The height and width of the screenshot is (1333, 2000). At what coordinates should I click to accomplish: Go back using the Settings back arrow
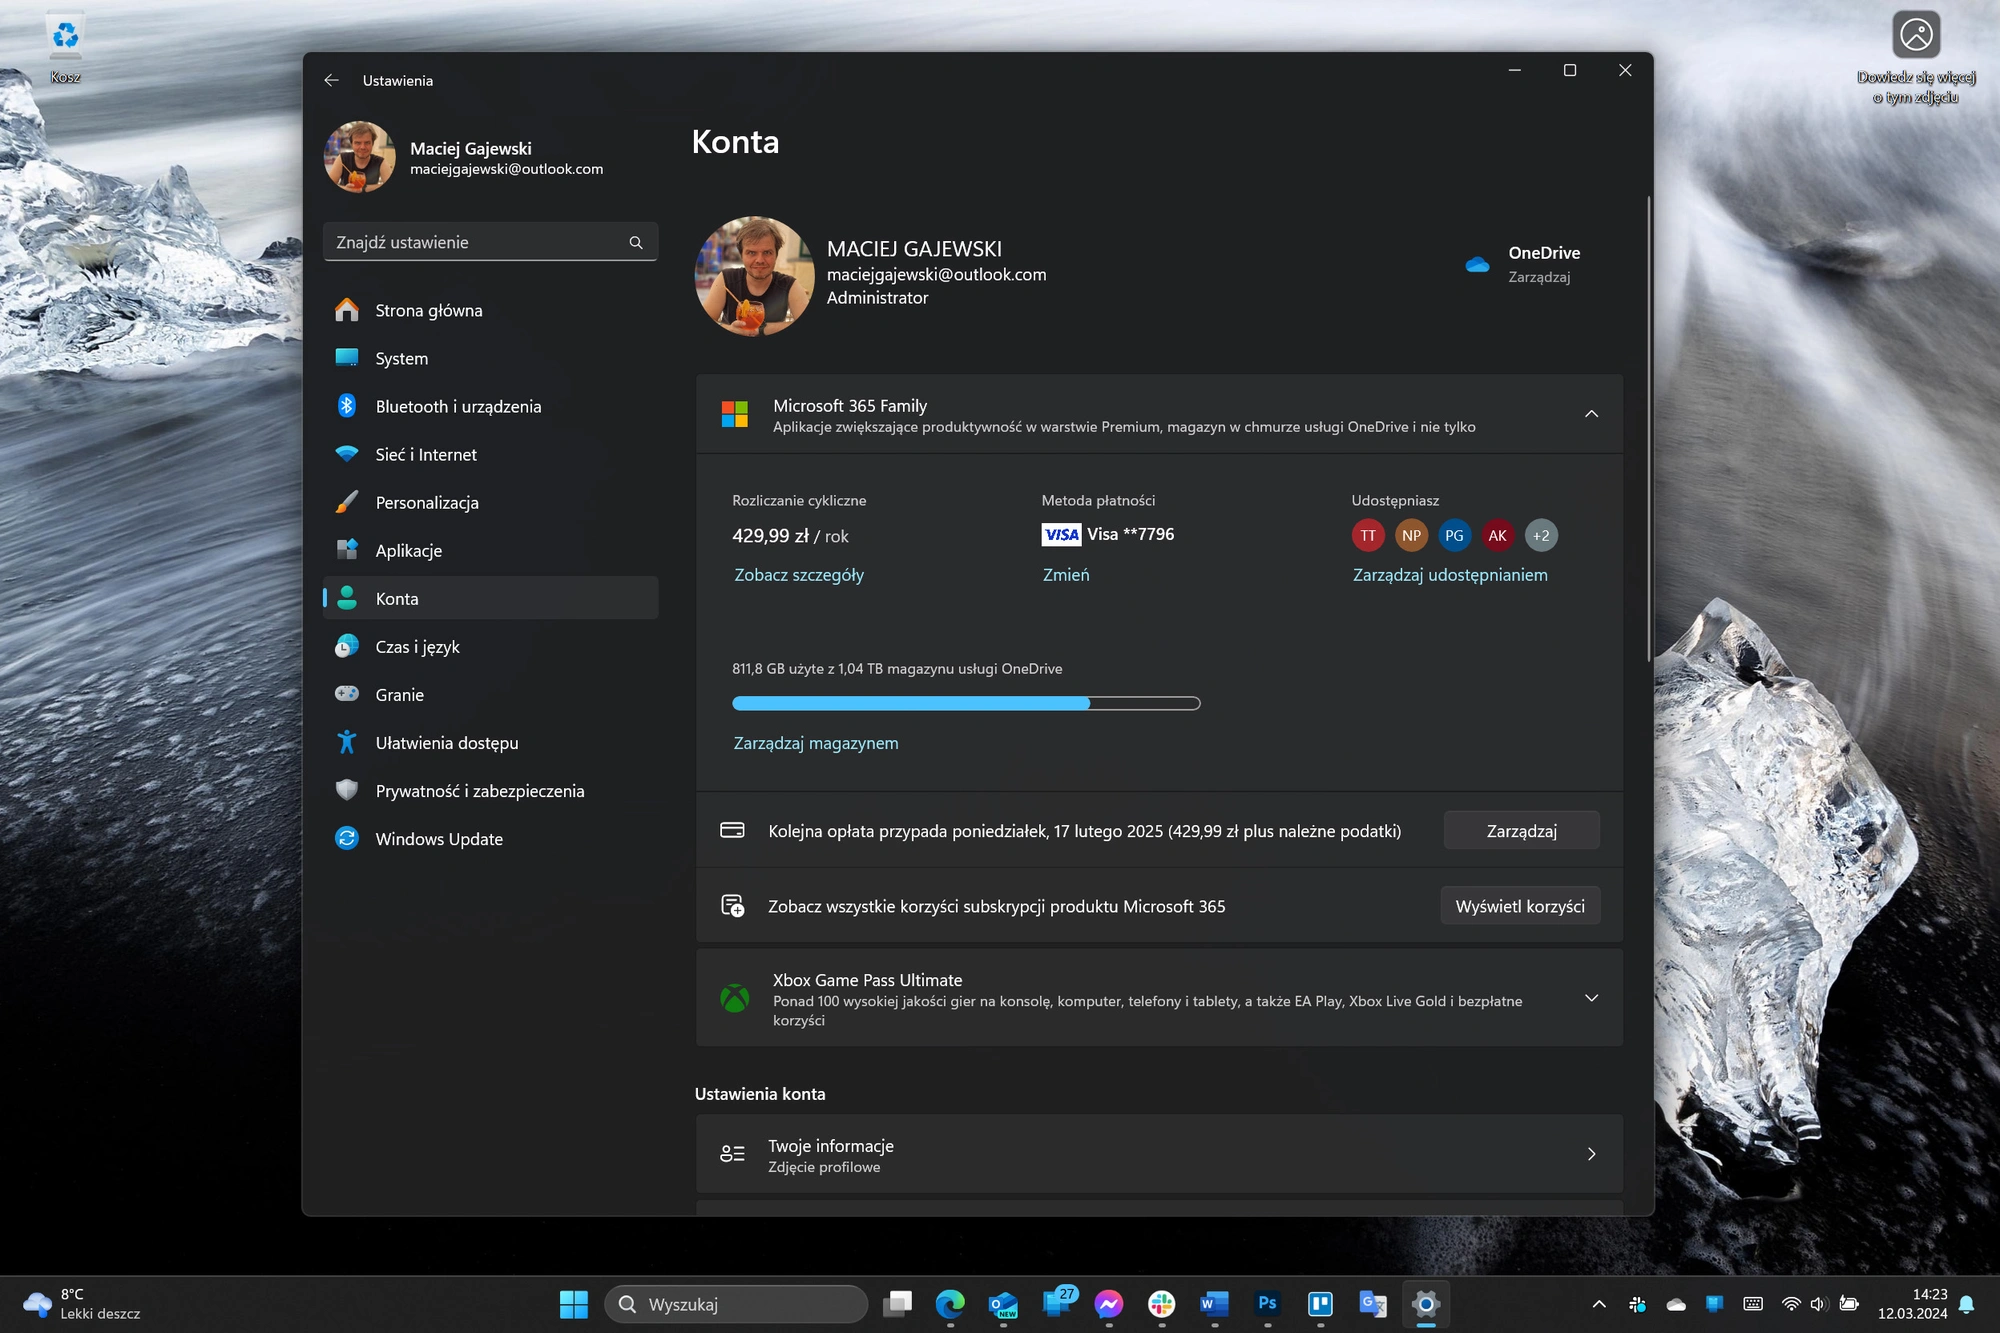(x=331, y=80)
